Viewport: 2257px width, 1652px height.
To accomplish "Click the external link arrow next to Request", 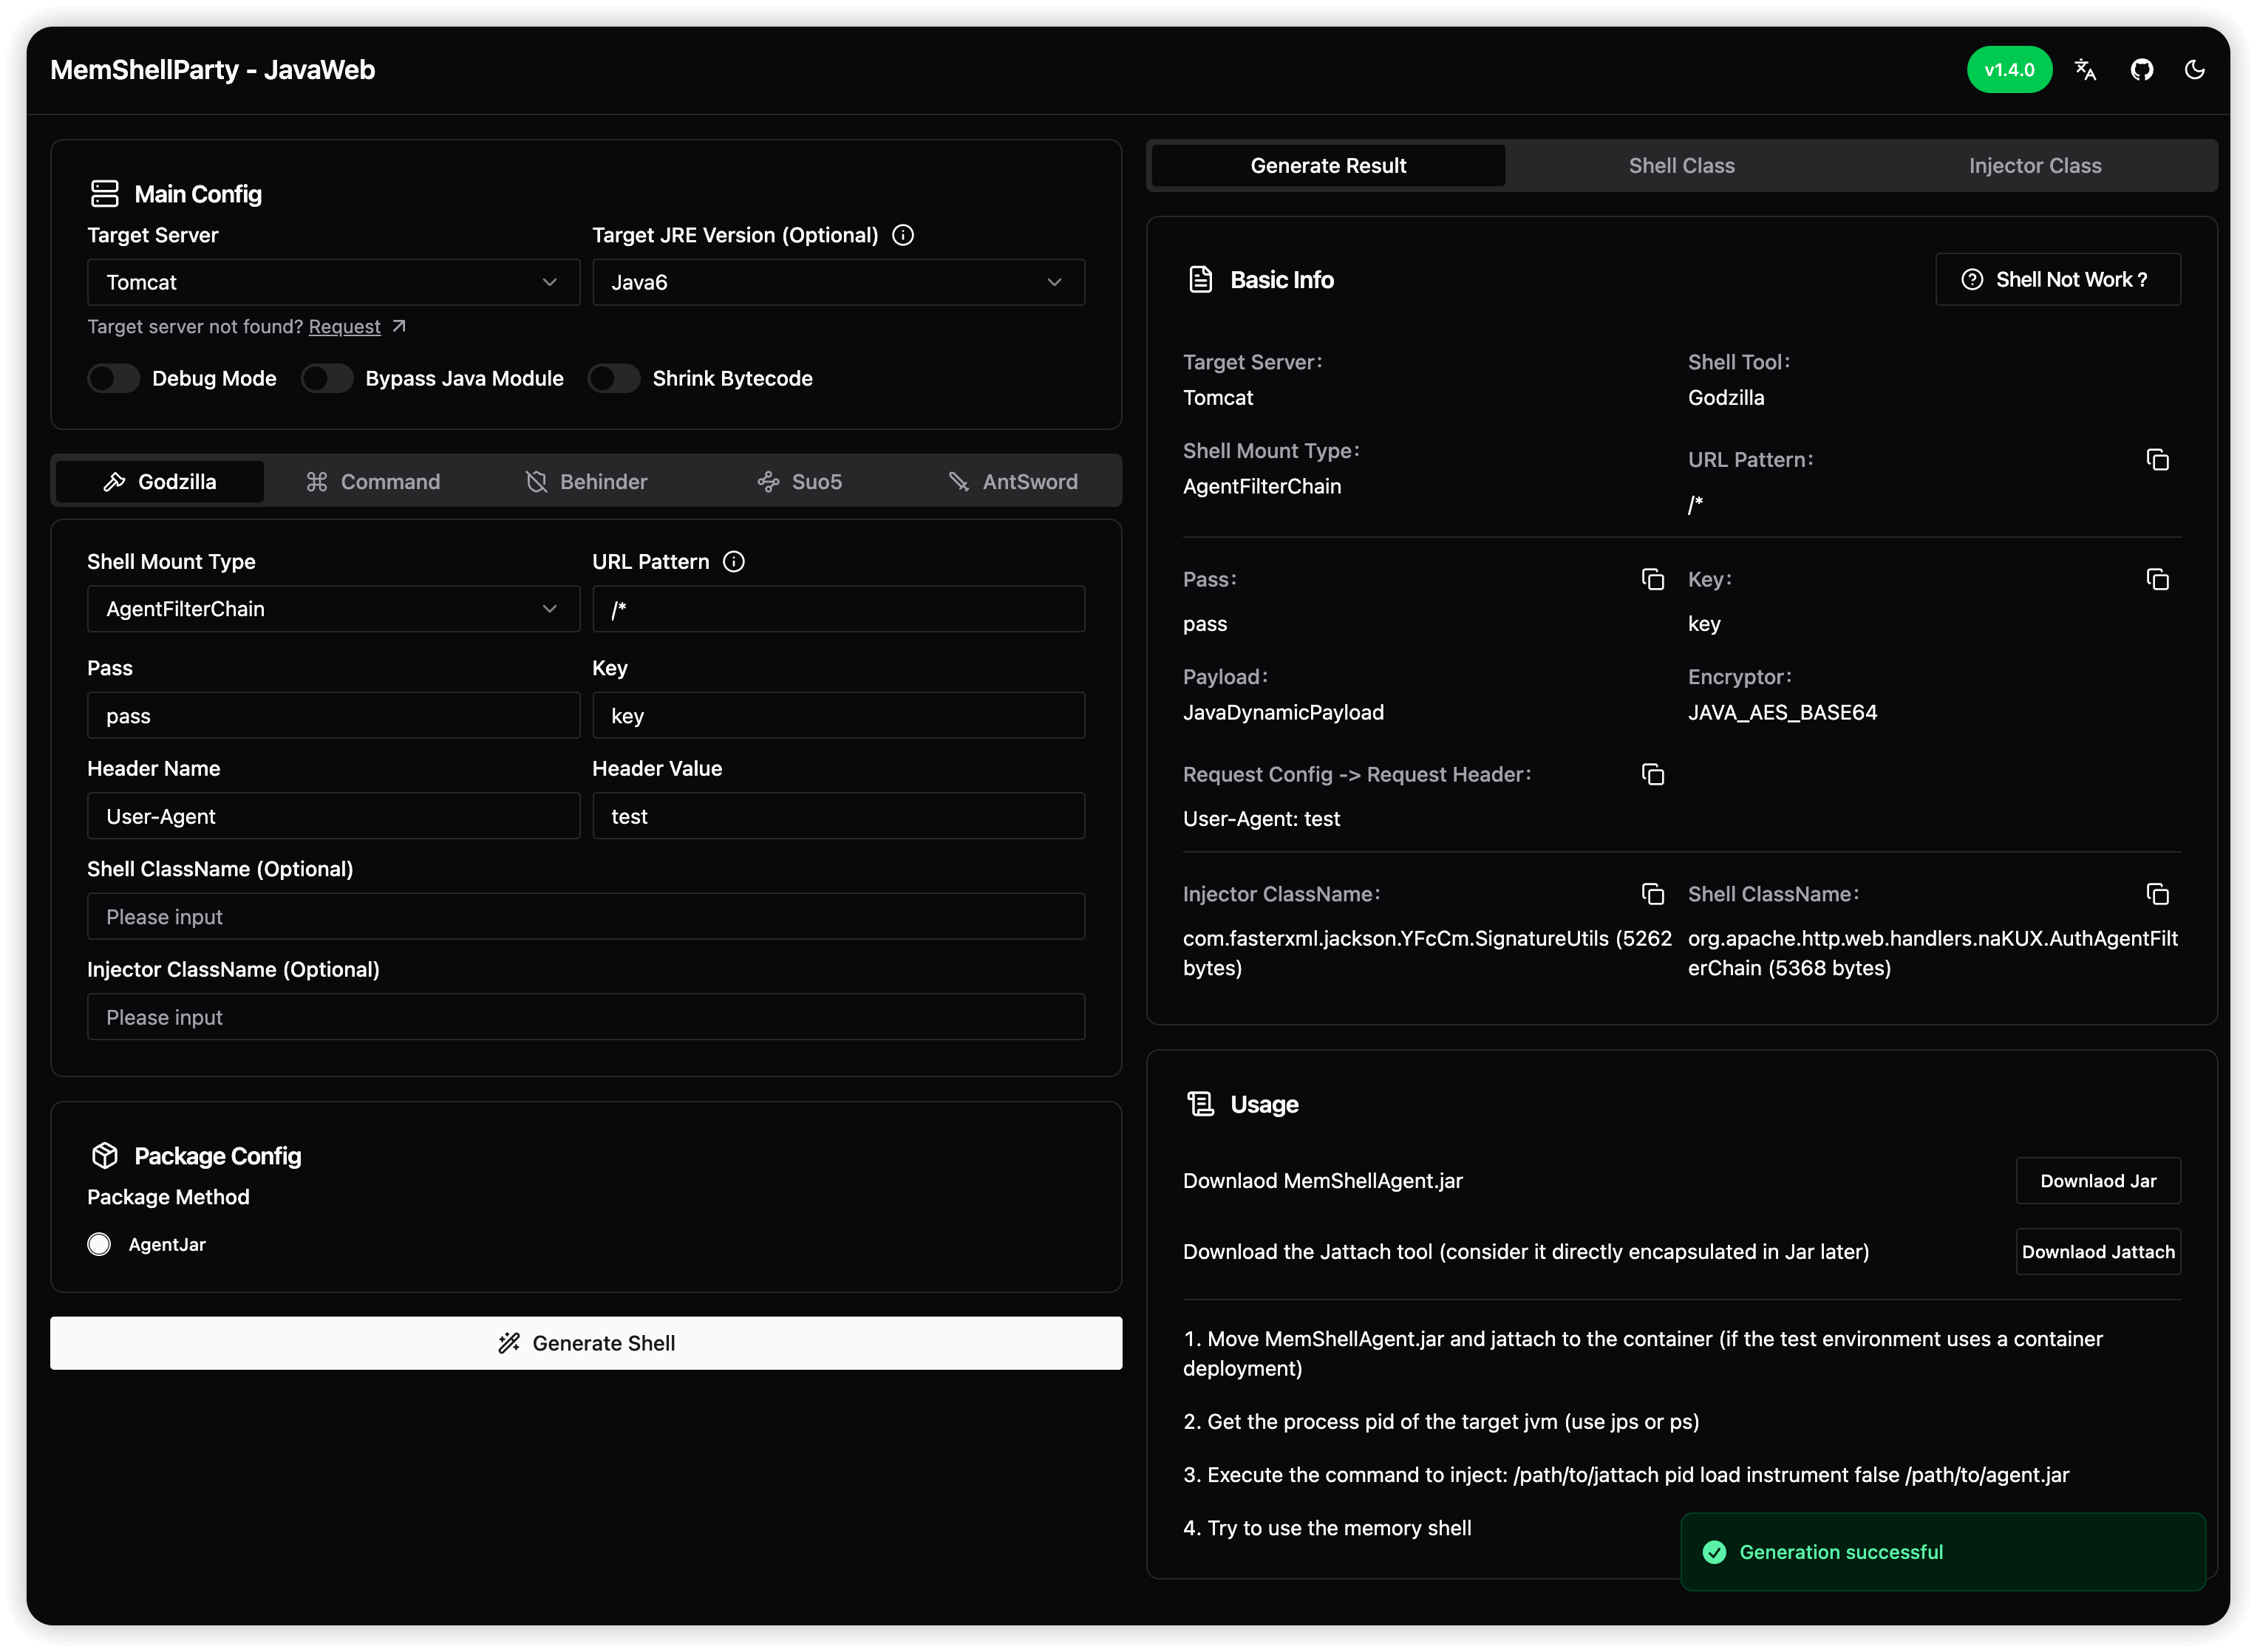I will point(399,326).
